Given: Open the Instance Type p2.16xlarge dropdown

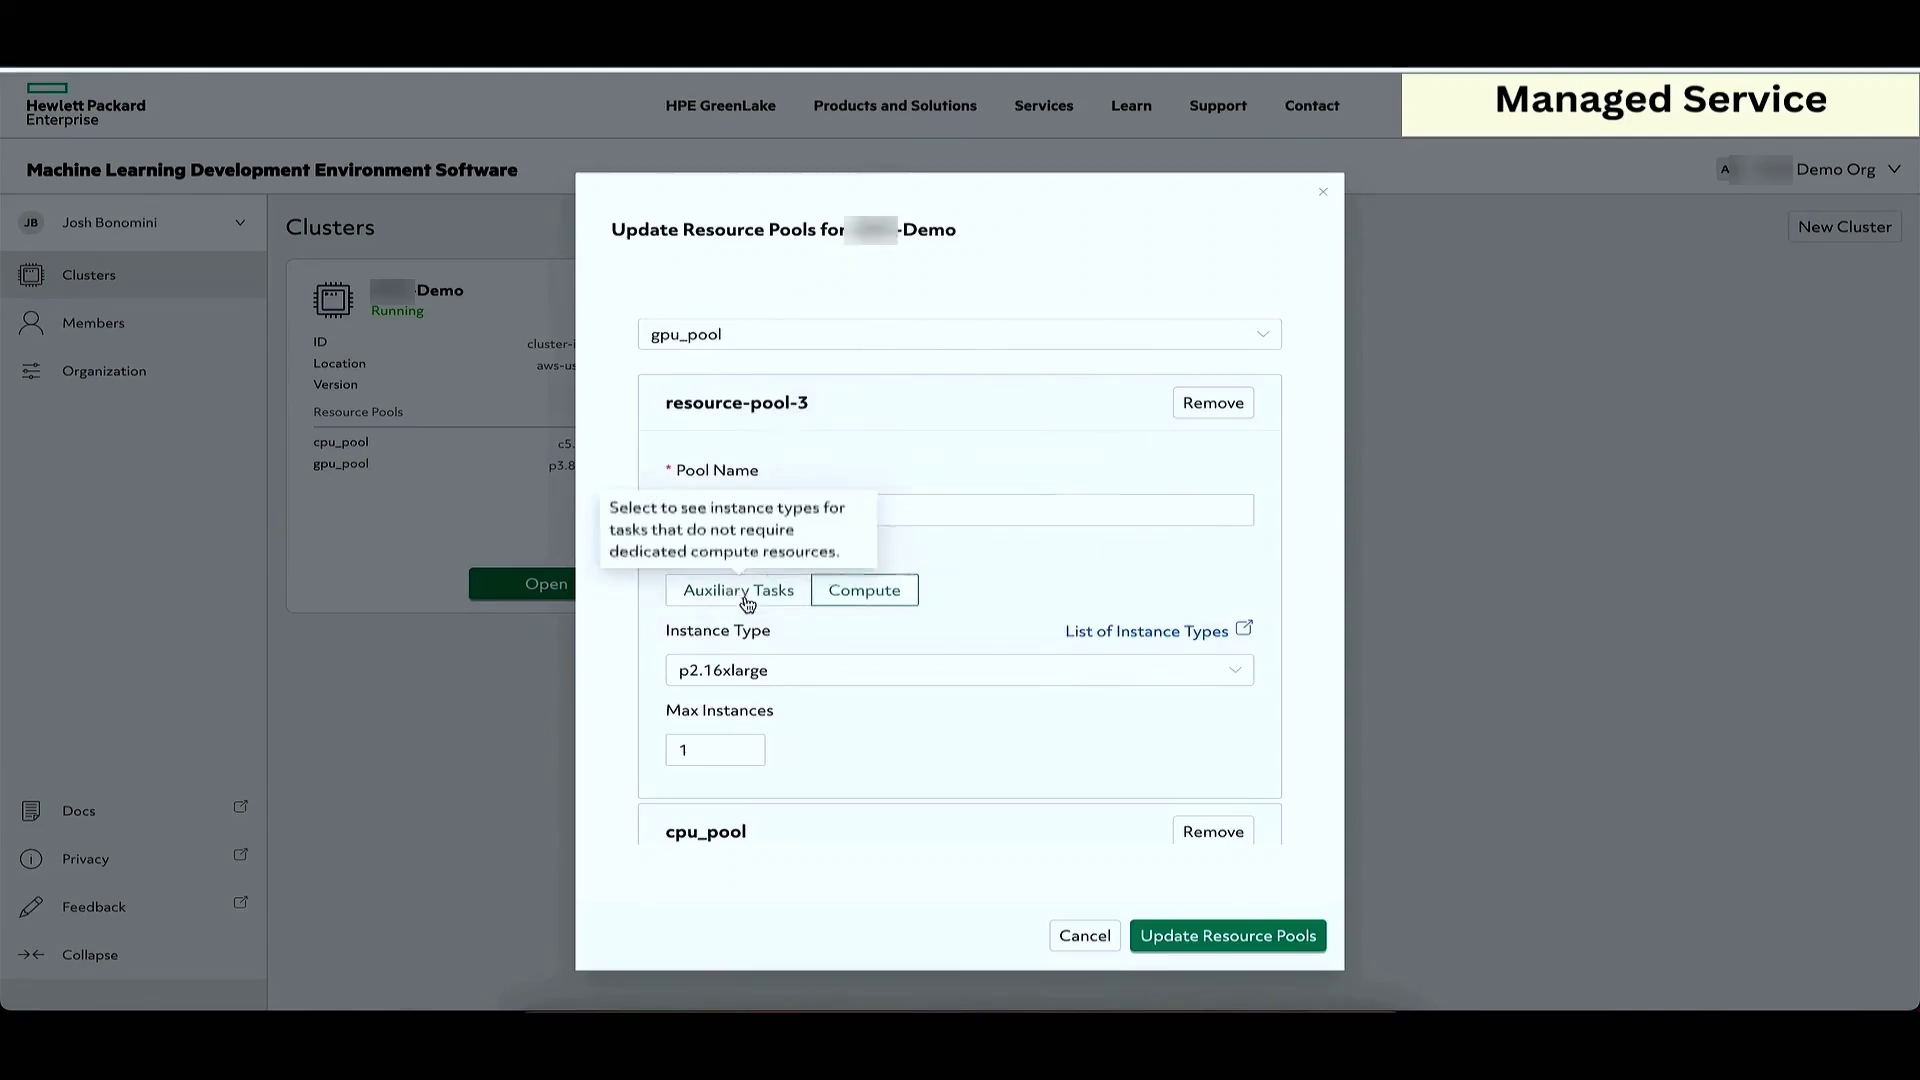Looking at the screenshot, I should point(959,670).
